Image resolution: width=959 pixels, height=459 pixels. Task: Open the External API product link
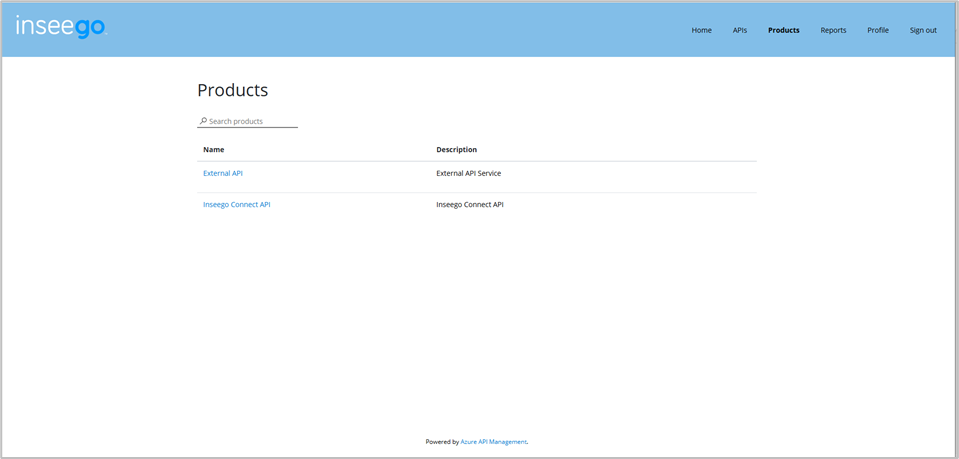[223, 173]
